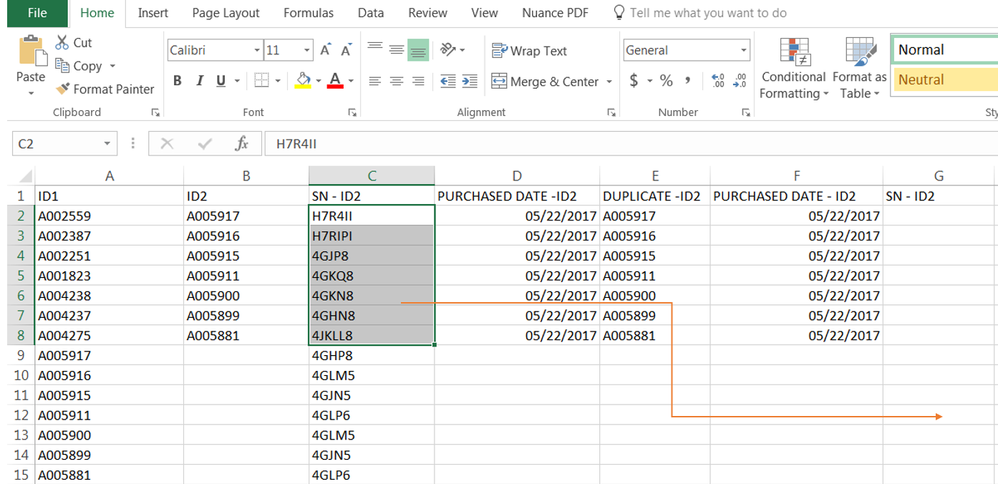Toggle Bold formatting

pos(178,81)
